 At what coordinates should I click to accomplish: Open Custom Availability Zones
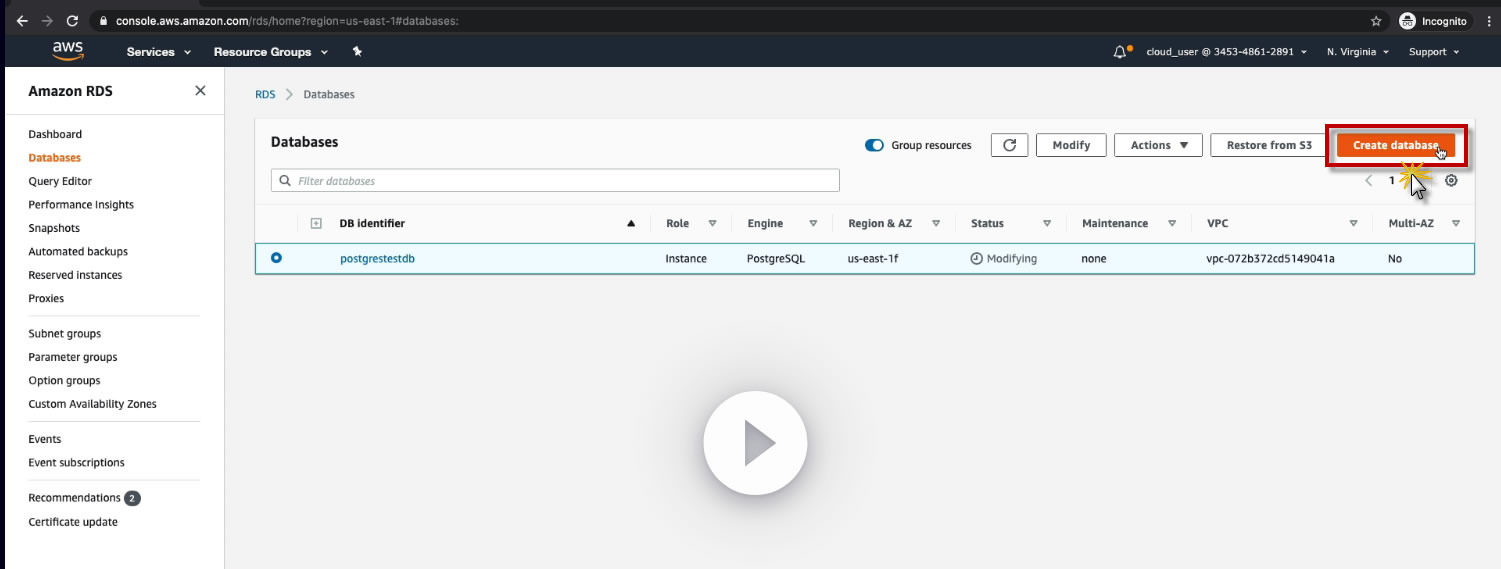click(92, 404)
